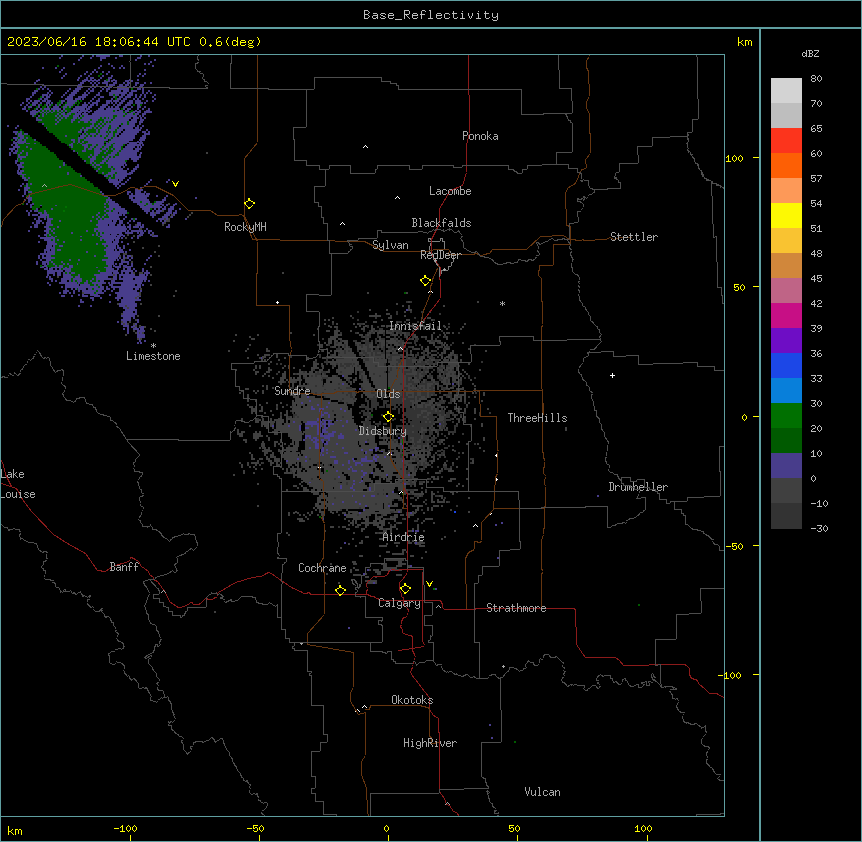Select the Lake Louise label
The image size is (862, 842).
(18, 484)
